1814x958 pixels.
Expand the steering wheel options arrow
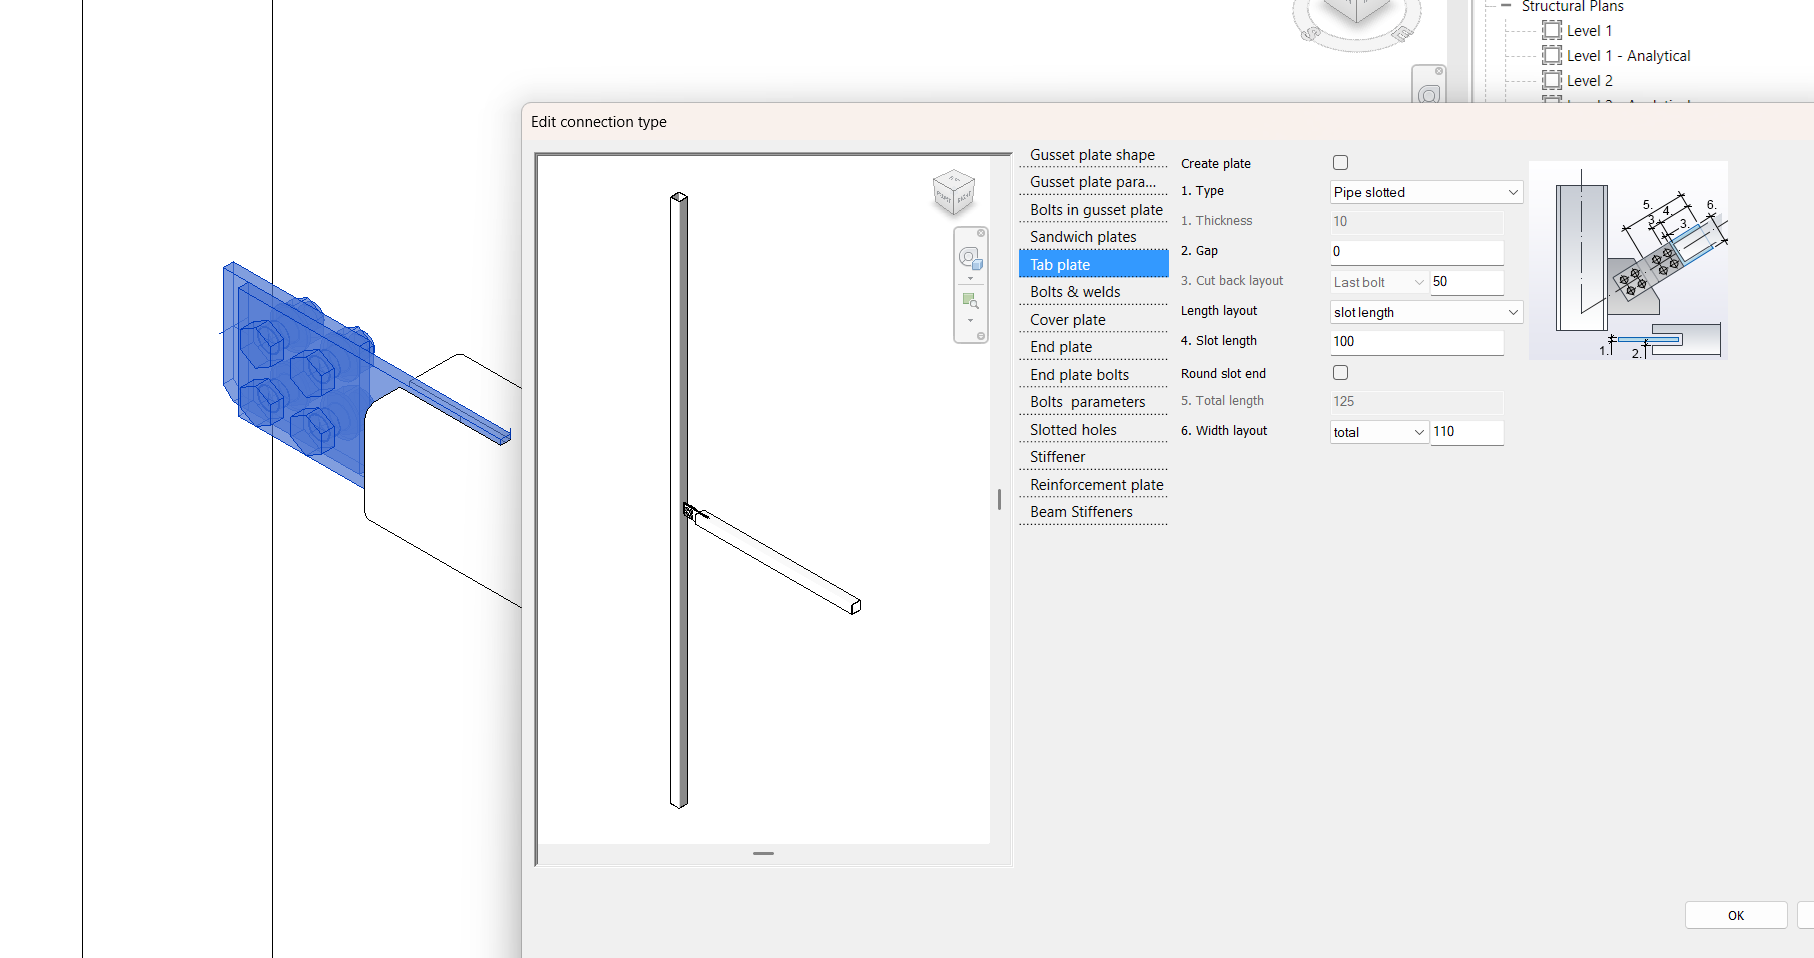pyautogui.click(x=970, y=279)
